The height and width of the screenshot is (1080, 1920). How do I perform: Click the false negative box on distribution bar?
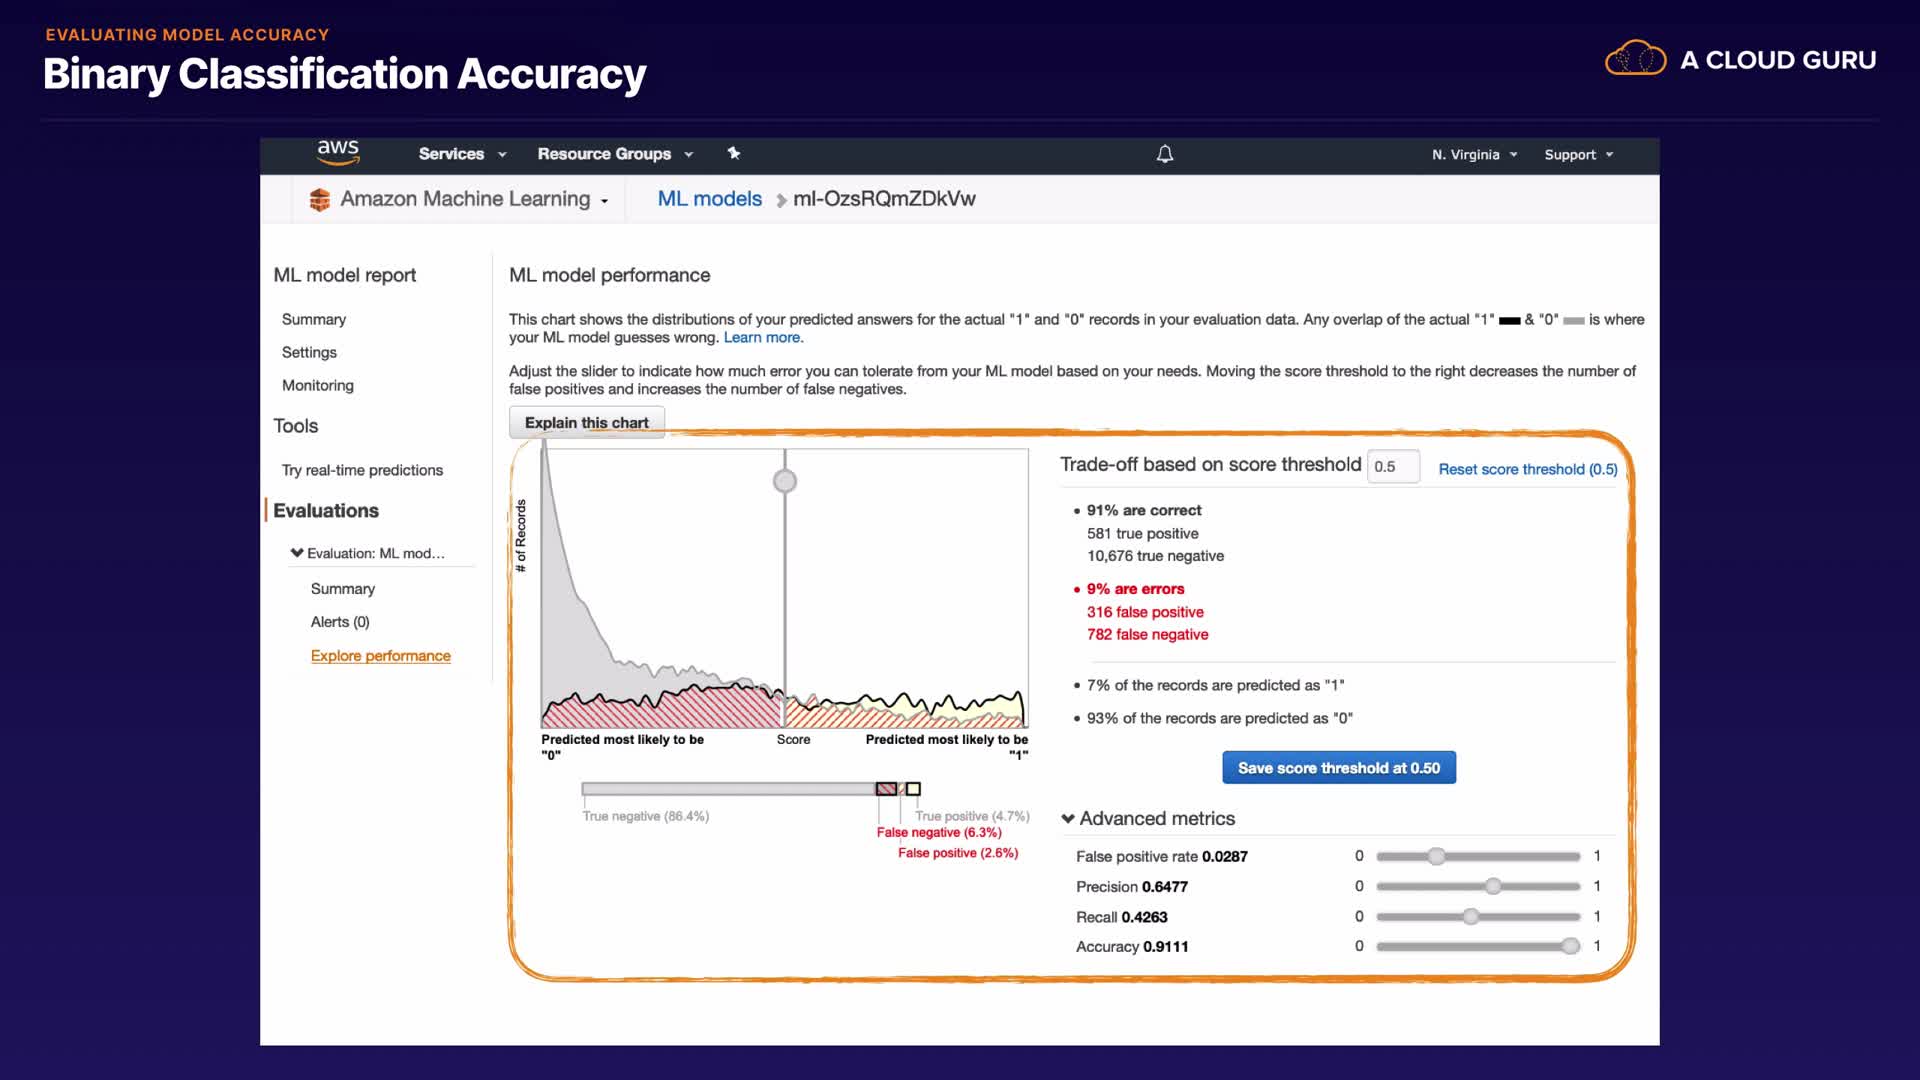point(886,789)
